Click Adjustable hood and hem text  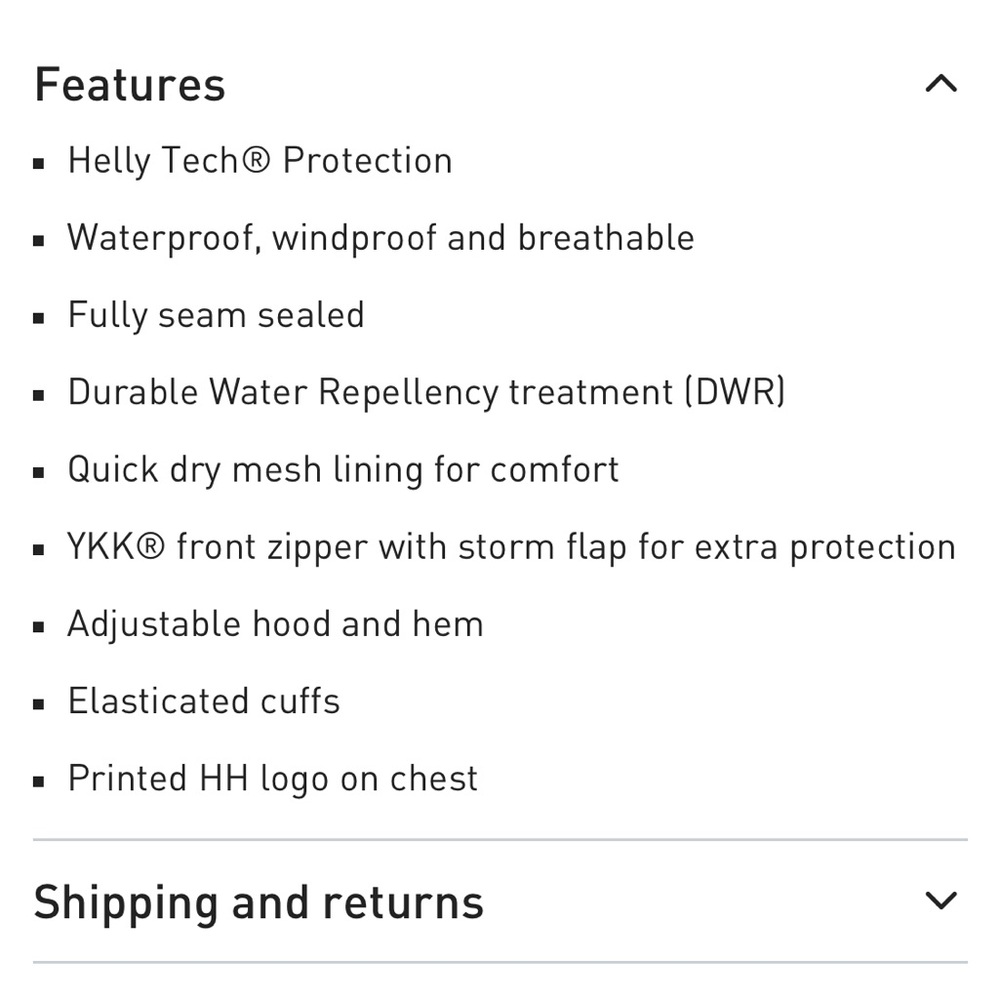click(275, 624)
